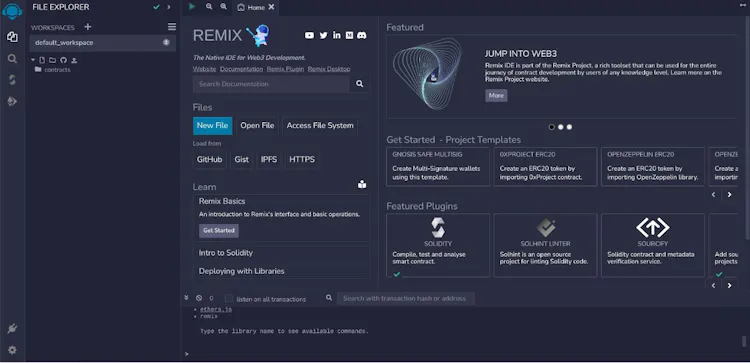The height and width of the screenshot is (363, 750).
Task: Click the Remix Basics Get Started button
Action: [x=219, y=231]
